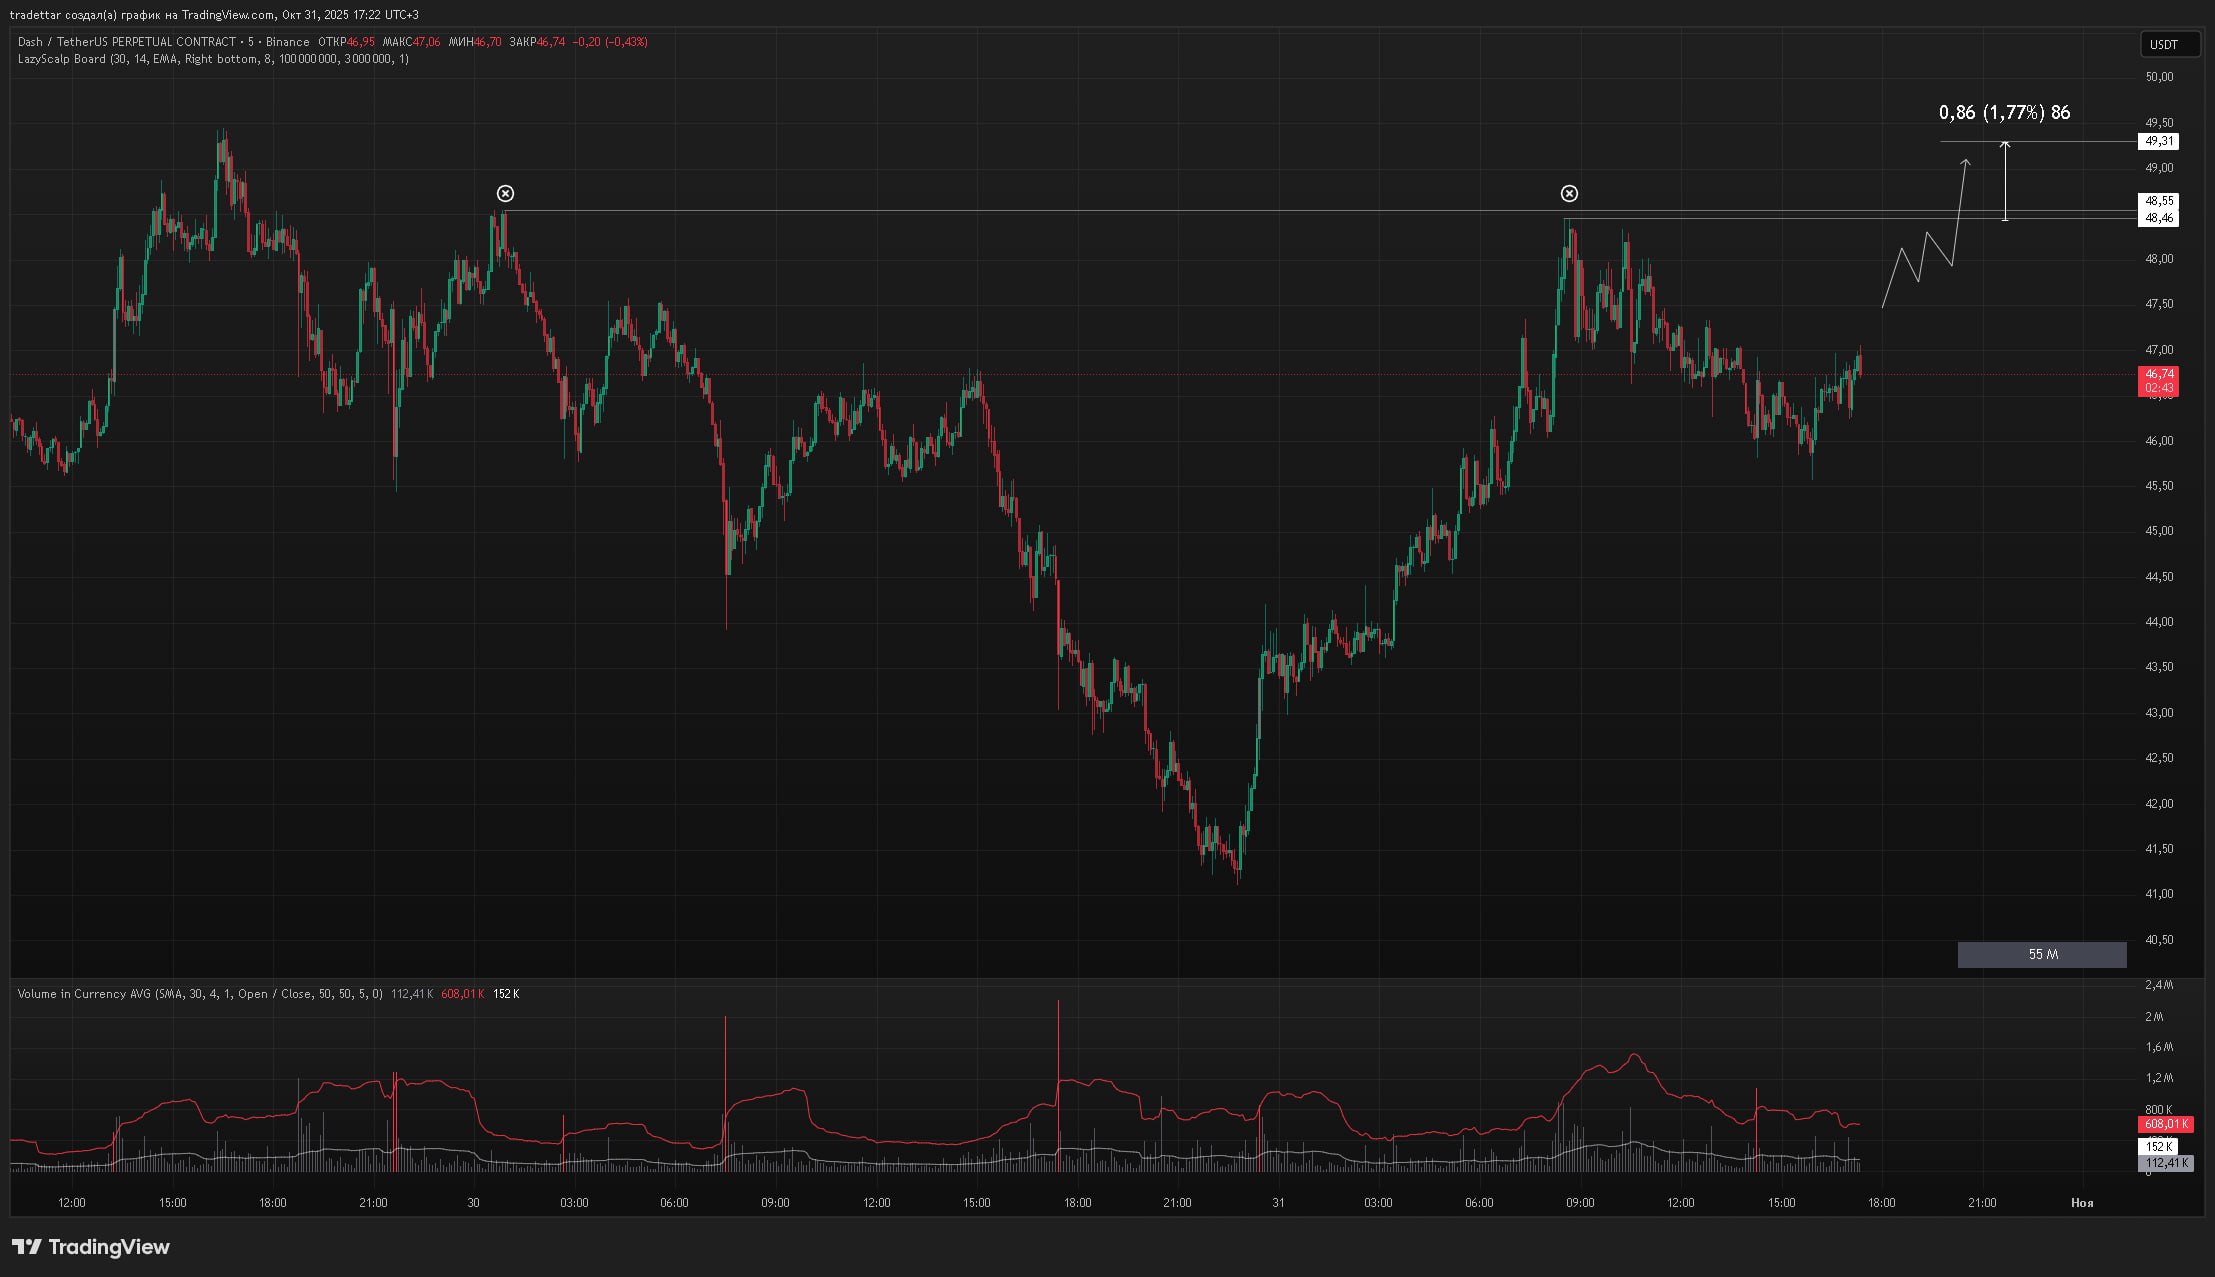Click the Ноя month label on time axis
The height and width of the screenshot is (1277, 2215).
pyautogui.click(x=2082, y=1203)
